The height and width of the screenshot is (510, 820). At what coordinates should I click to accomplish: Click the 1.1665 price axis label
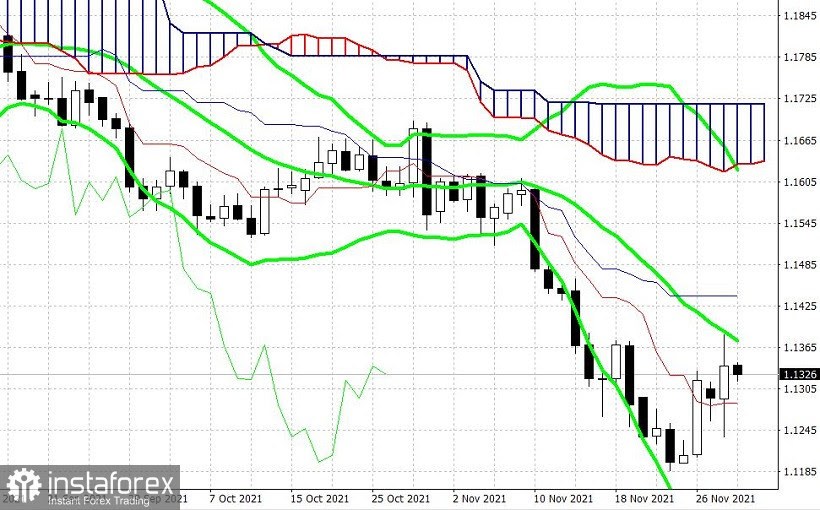800,140
